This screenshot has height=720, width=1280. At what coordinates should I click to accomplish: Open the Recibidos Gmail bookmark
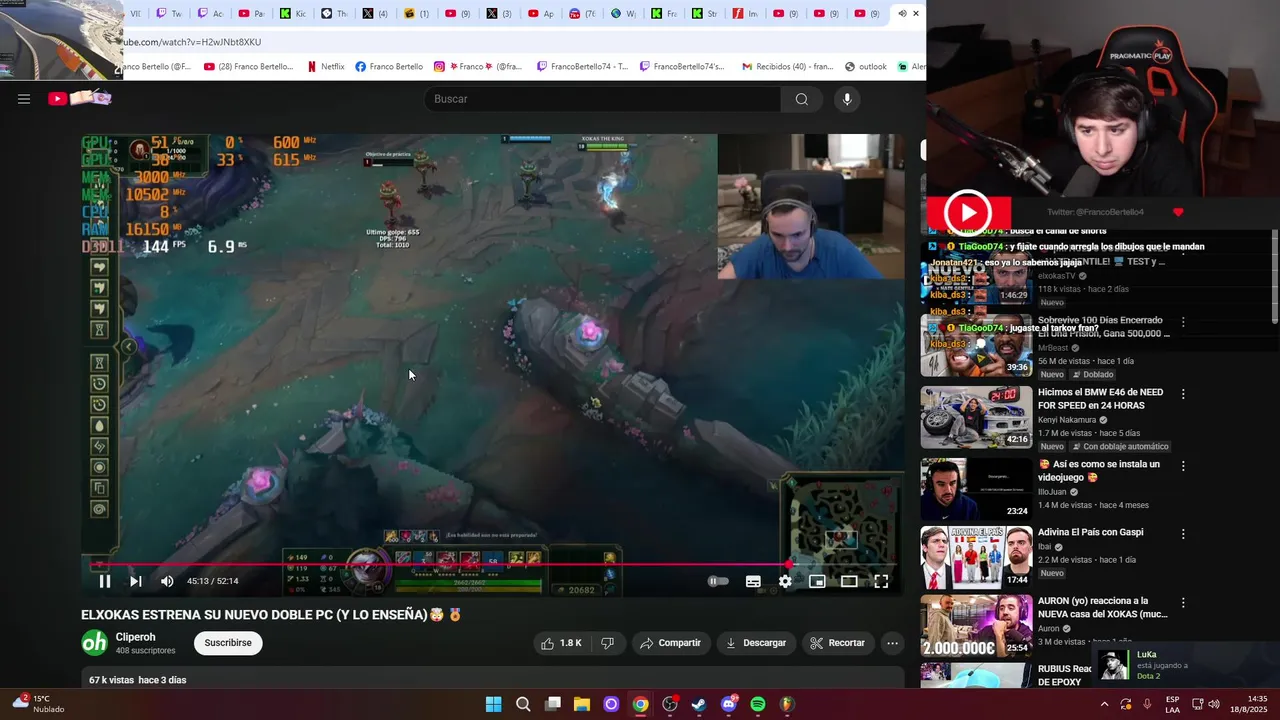coord(787,66)
